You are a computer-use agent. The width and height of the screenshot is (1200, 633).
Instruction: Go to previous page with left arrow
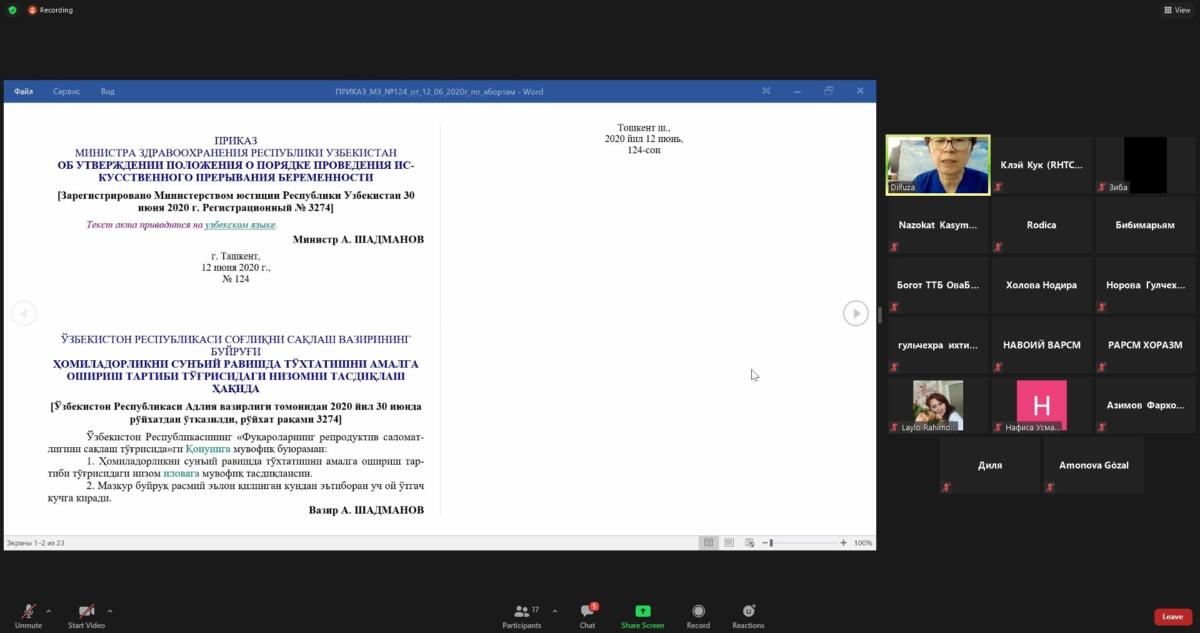[x=24, y=313]
